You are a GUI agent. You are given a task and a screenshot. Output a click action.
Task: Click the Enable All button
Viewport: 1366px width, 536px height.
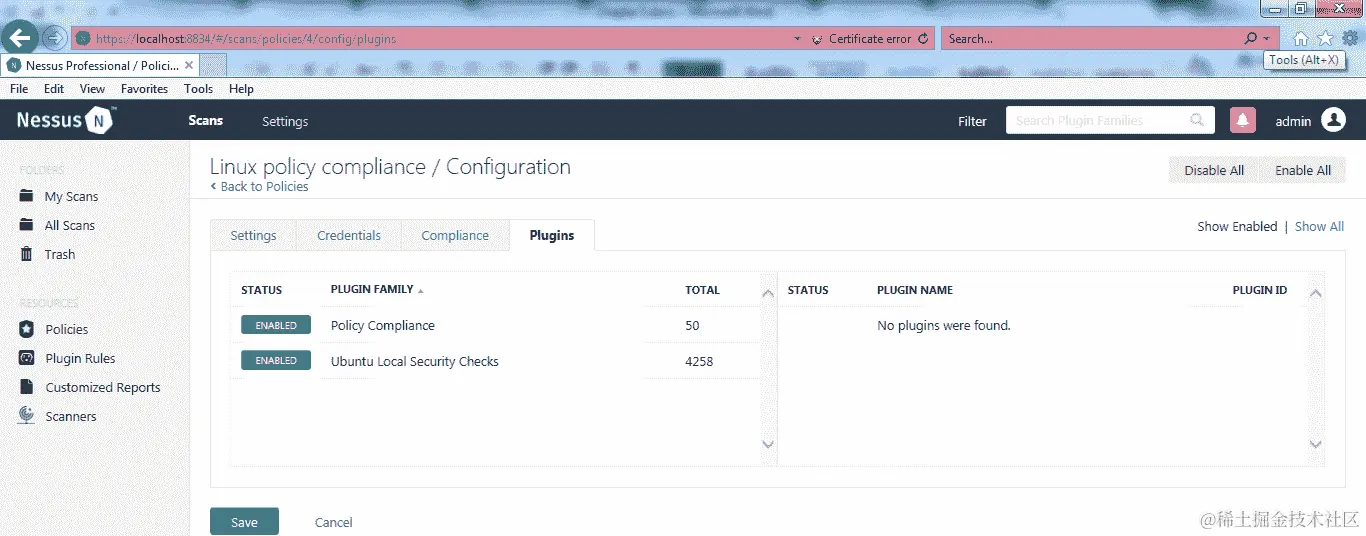coord(1303,170)
